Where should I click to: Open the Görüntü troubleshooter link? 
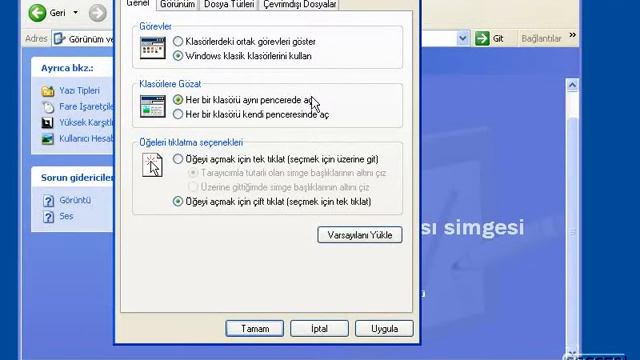tap(75, 200)
